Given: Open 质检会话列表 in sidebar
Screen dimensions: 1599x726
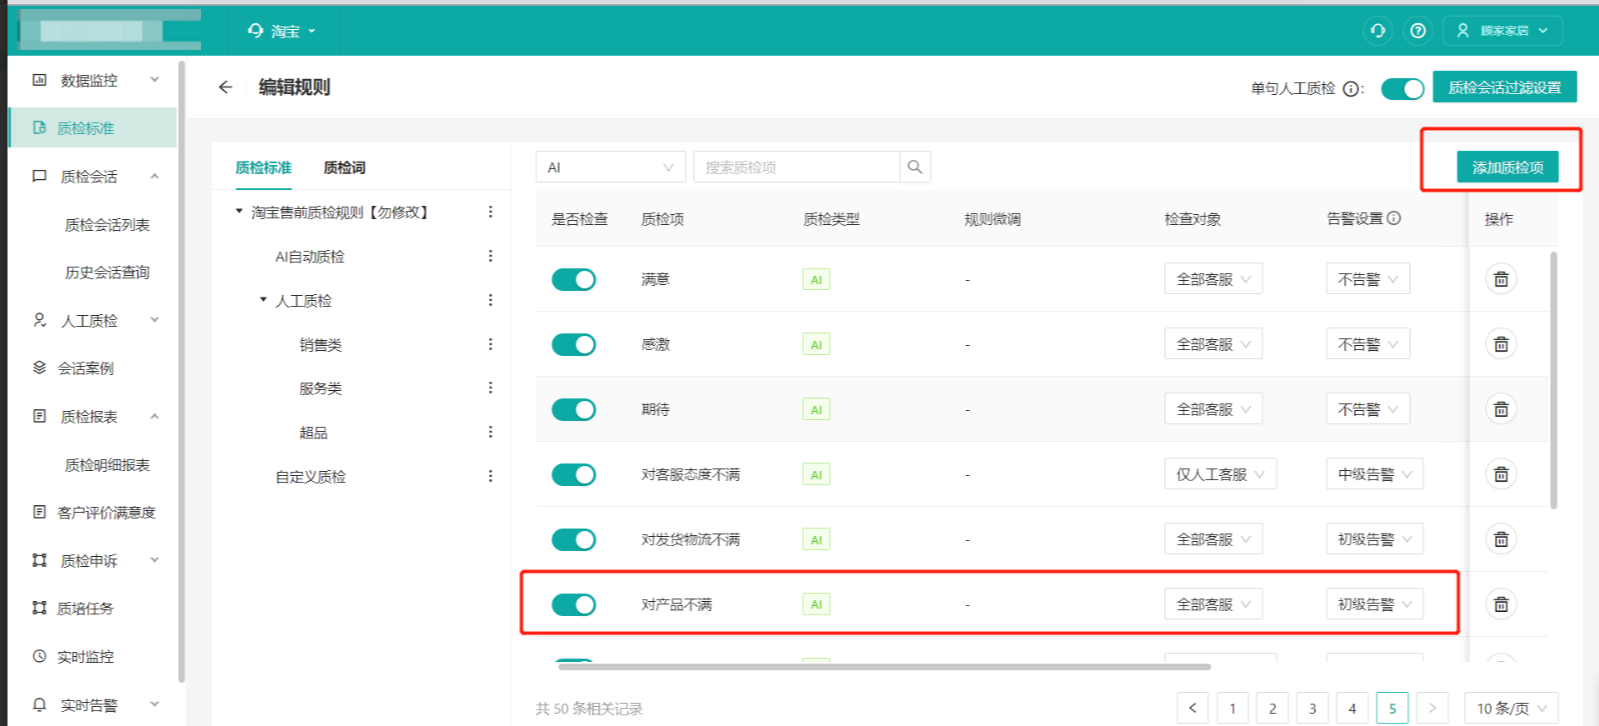Looking at the screenshot, I should [107, 225].
